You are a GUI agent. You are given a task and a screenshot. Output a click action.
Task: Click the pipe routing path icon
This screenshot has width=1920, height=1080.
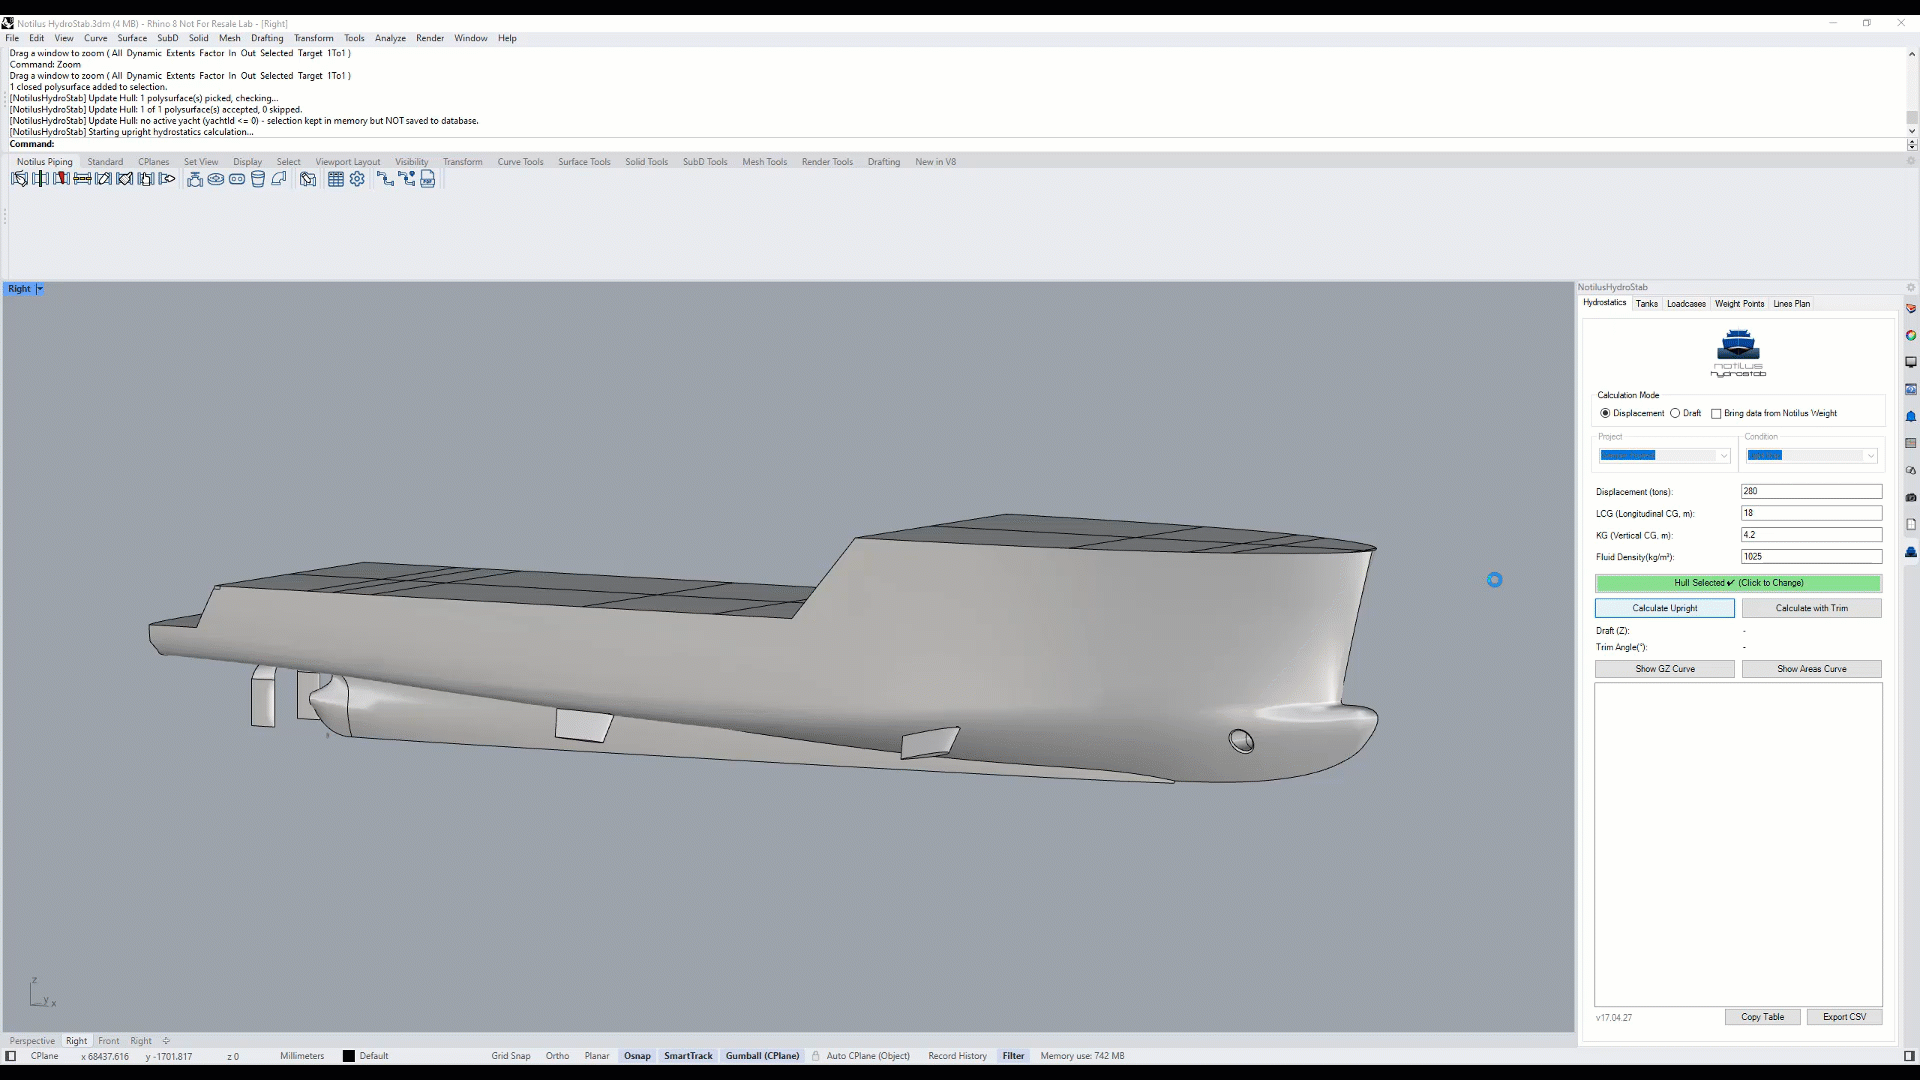(385, 179)
